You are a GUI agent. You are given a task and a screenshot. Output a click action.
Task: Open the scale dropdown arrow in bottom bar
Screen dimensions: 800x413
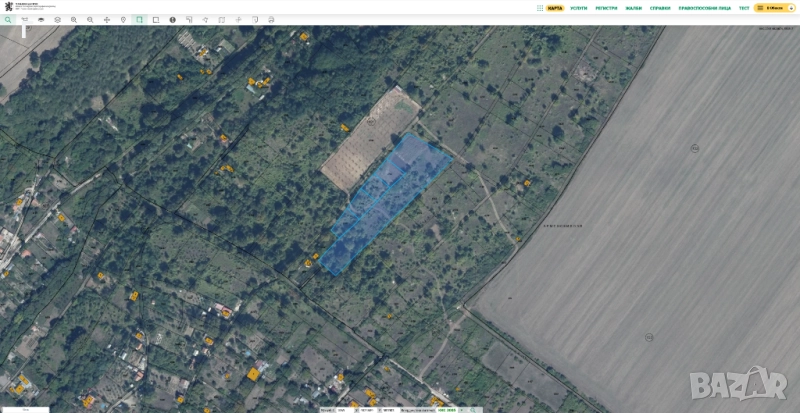coord(462,410)
